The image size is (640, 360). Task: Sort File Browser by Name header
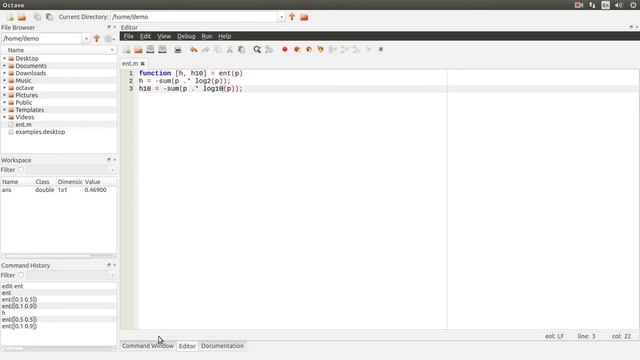pyautogui.click(x=59, y=50)
